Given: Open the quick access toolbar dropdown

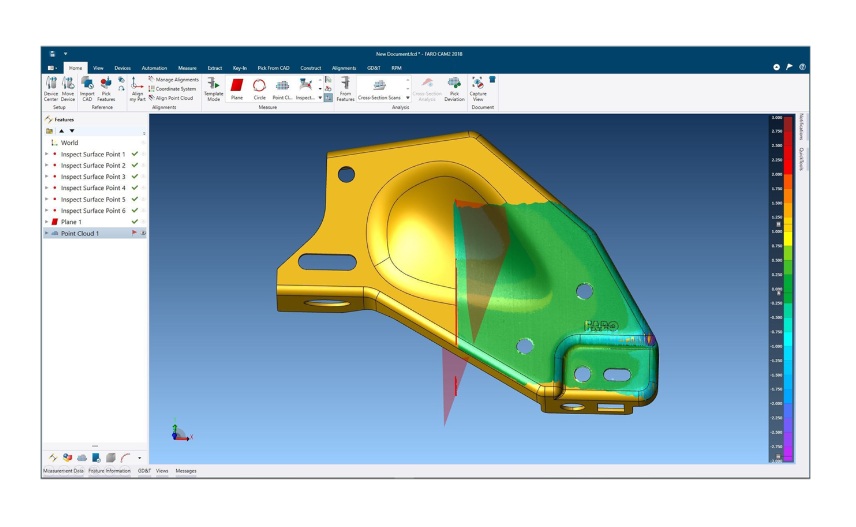Looking at the screenshot, I should [x=65, y=54].
